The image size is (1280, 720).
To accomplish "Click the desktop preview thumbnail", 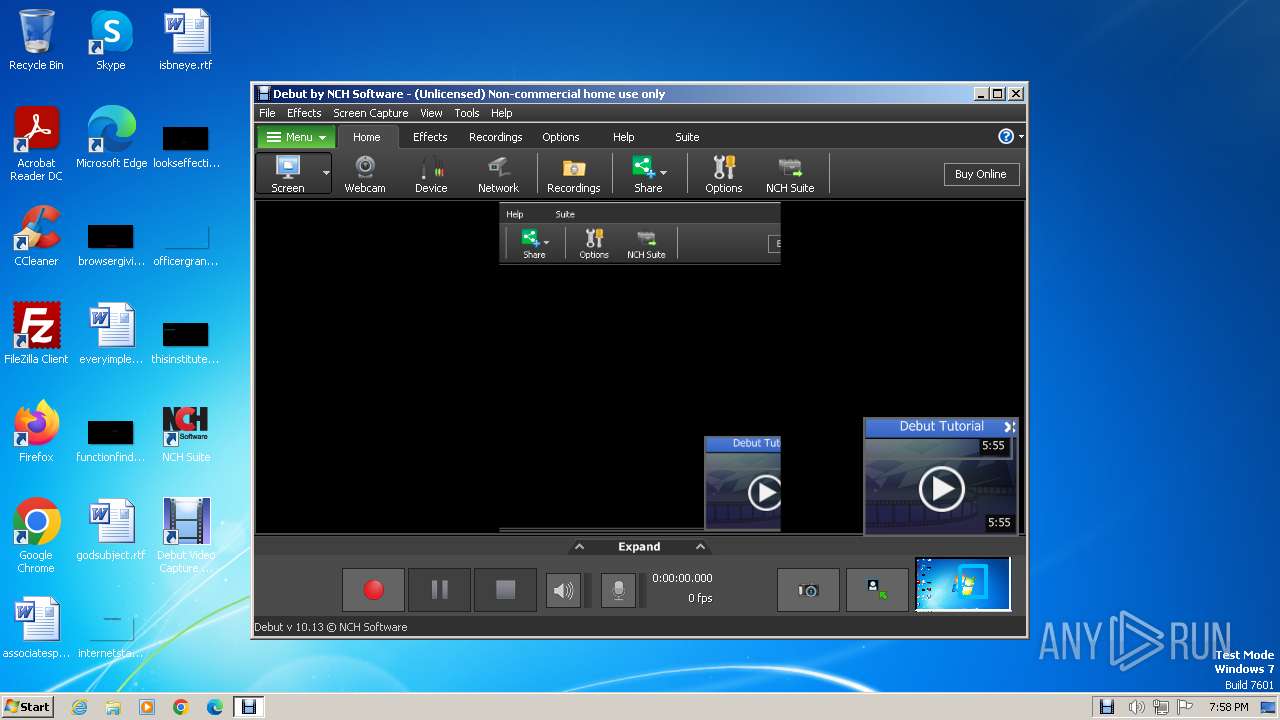I will pyautogui.click(x=963, y=584).
